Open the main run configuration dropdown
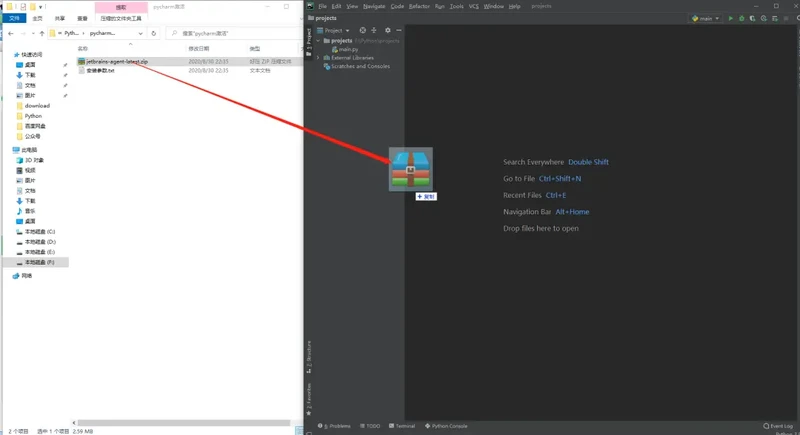 (706, 18)
